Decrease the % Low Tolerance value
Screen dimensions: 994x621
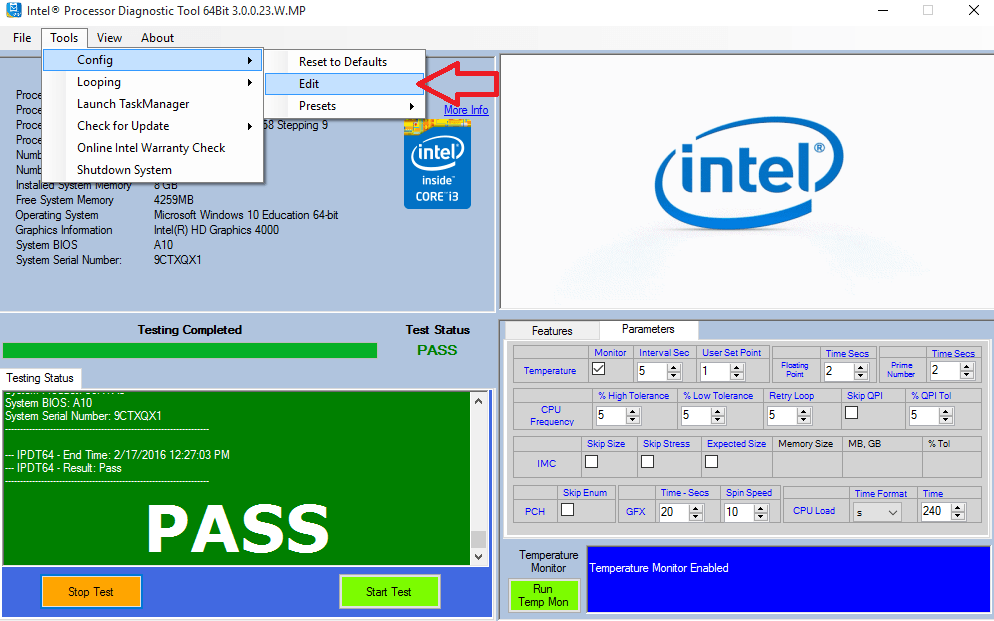click(718, 419)
